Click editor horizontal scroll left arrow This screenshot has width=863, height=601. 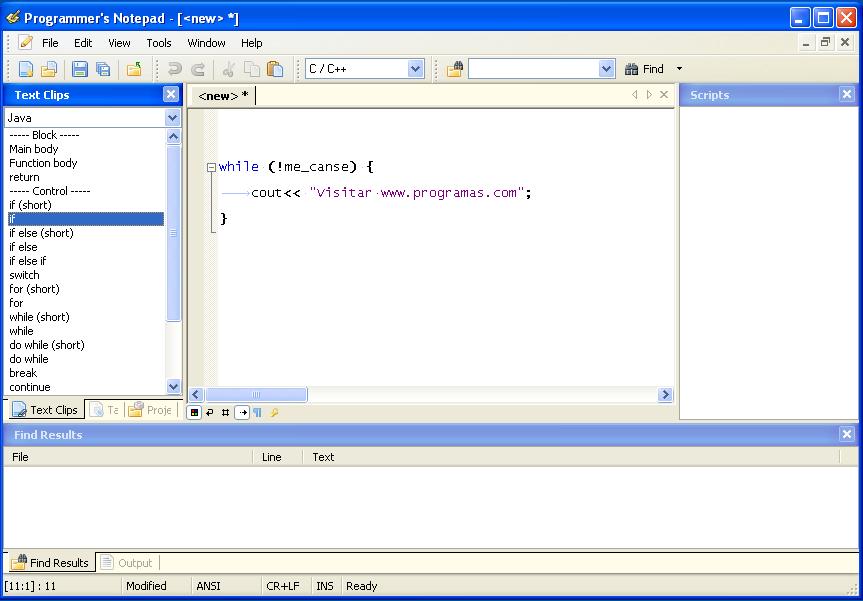(196, 395)
